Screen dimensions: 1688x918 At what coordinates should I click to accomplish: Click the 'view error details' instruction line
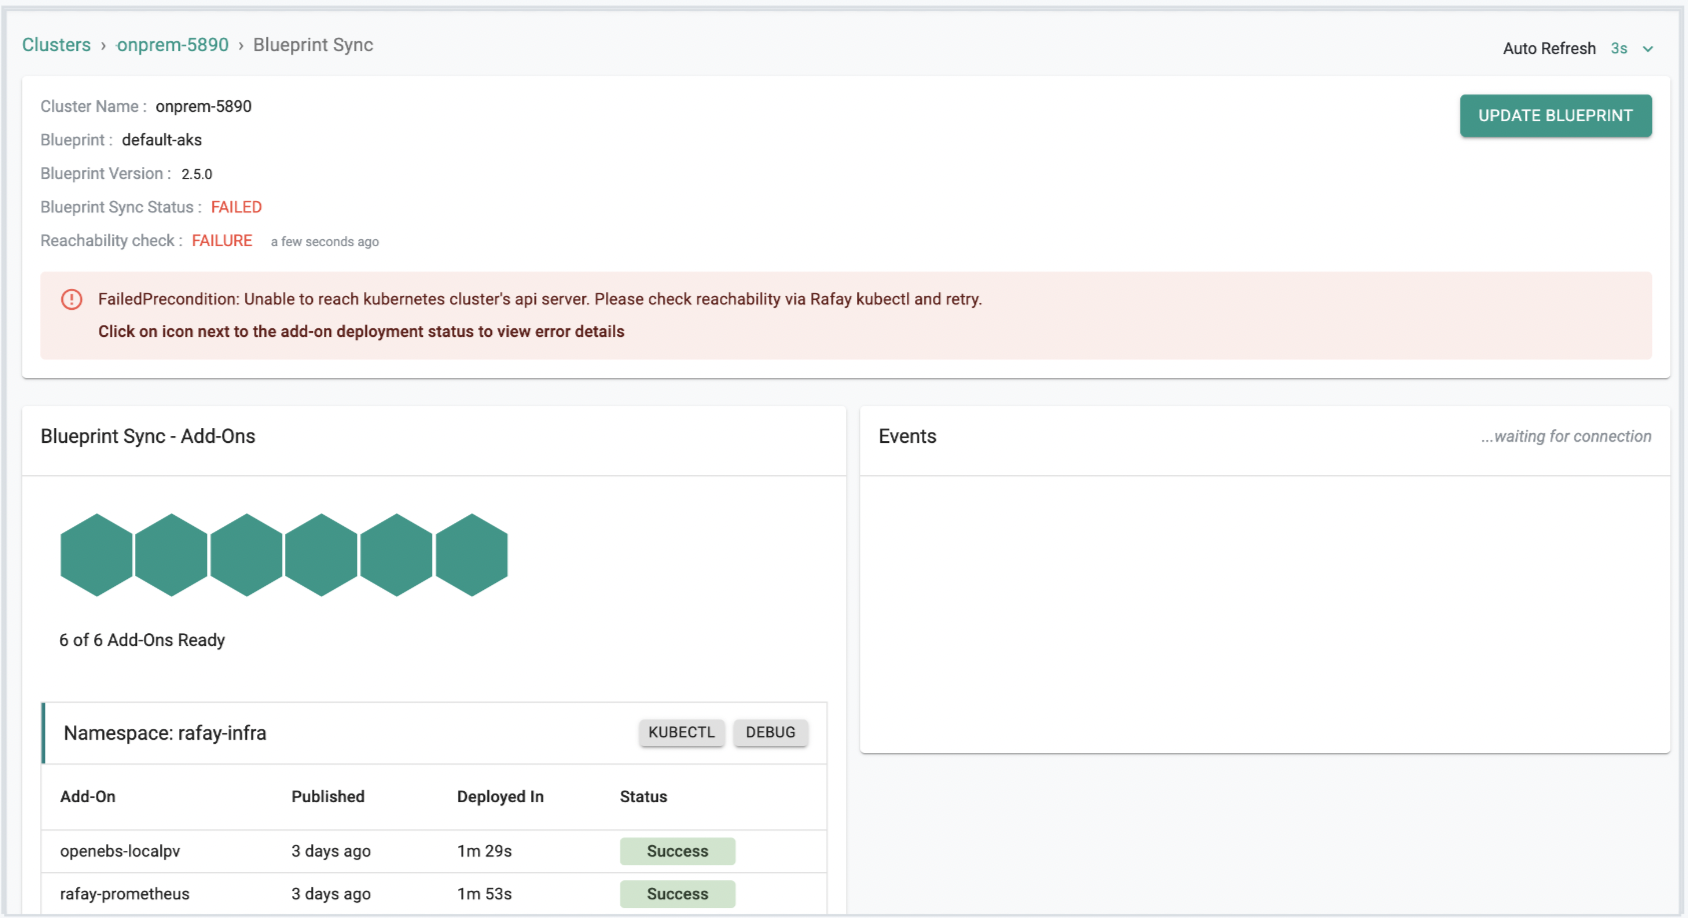[361, 331]
